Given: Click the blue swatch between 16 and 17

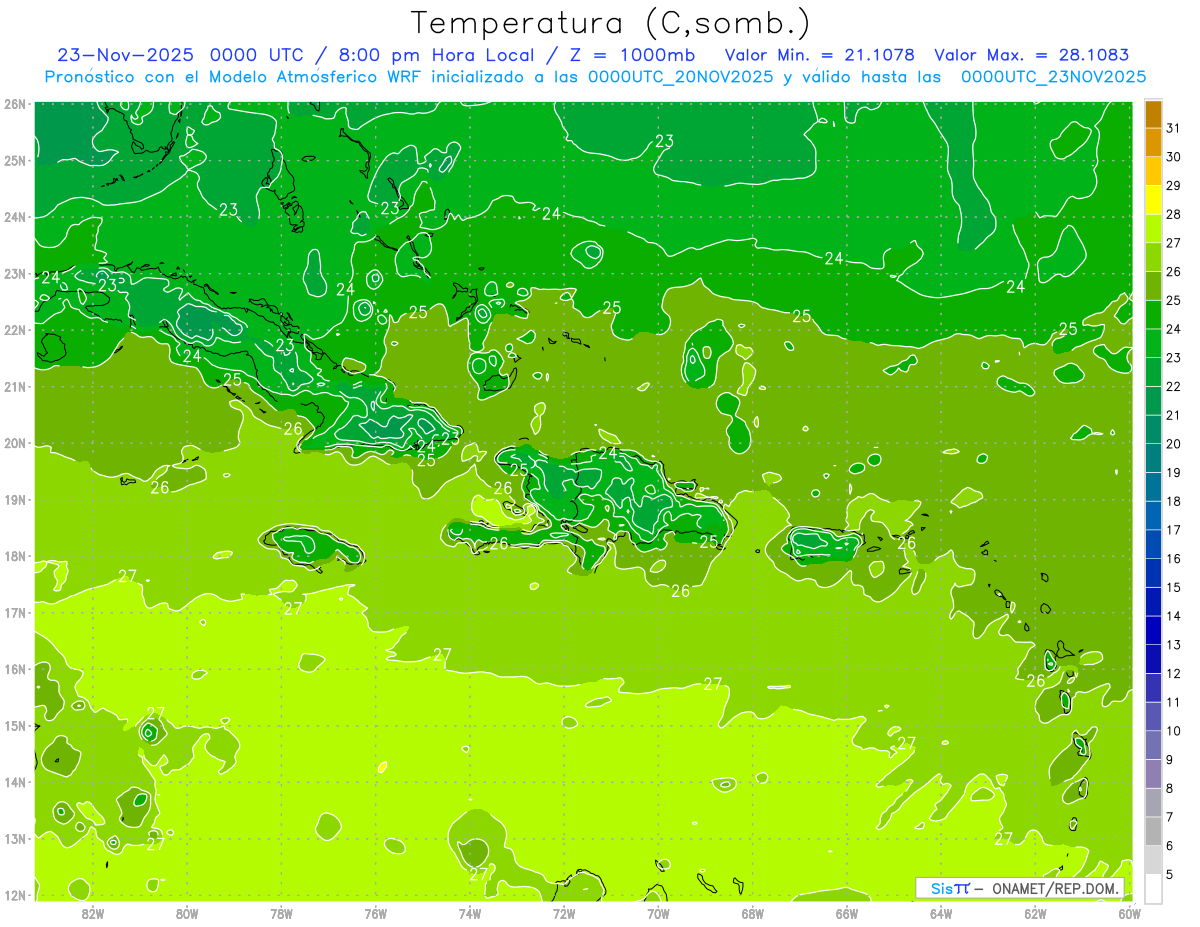Looking at the screenshot, I should pos(1153,544).
